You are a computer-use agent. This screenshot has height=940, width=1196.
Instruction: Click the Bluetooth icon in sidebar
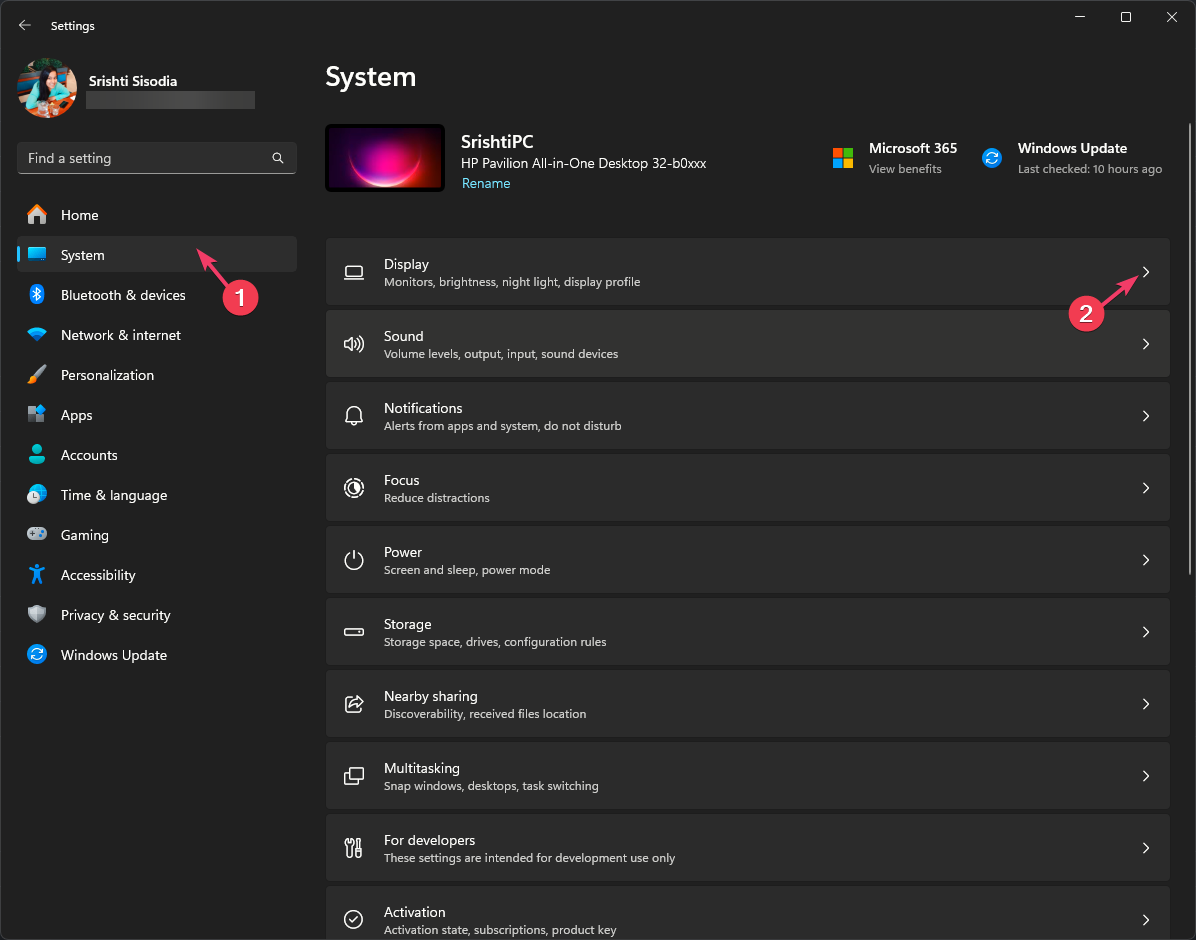(x=37, y=295)
